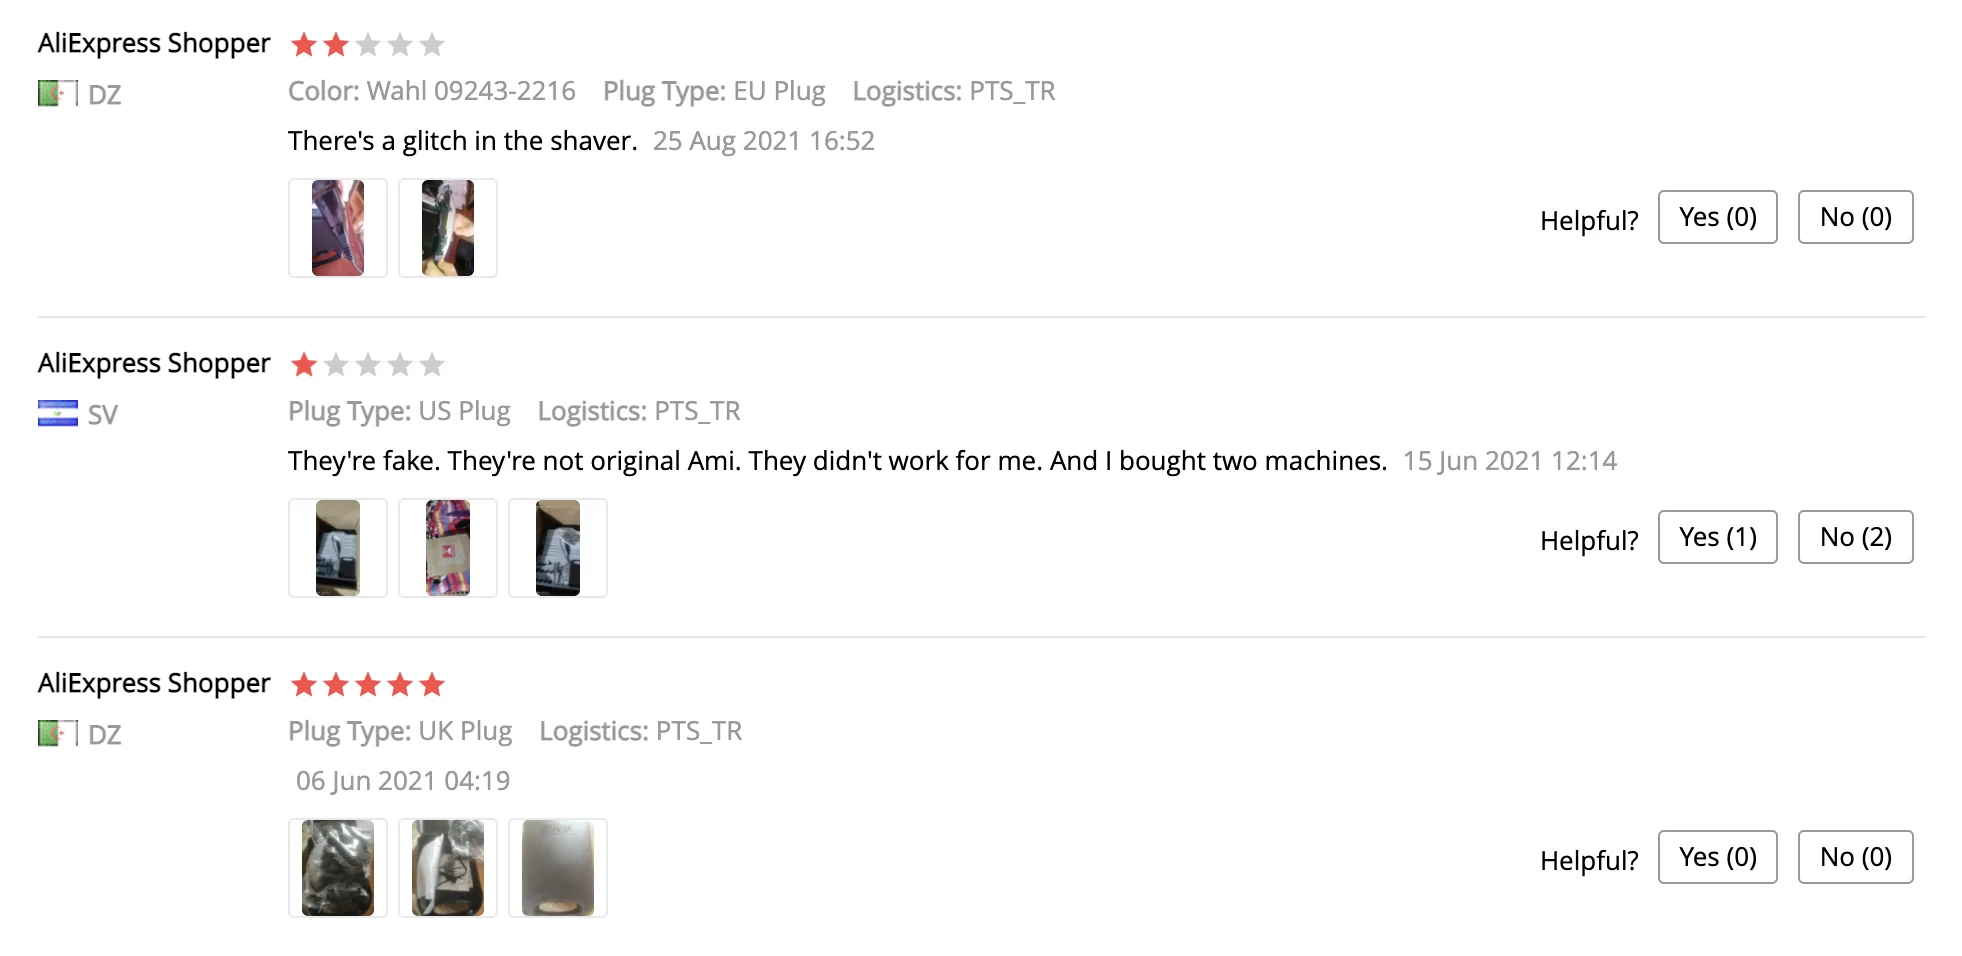
Task: Click the five-star rating on the last review
Action: coord(367,684)
